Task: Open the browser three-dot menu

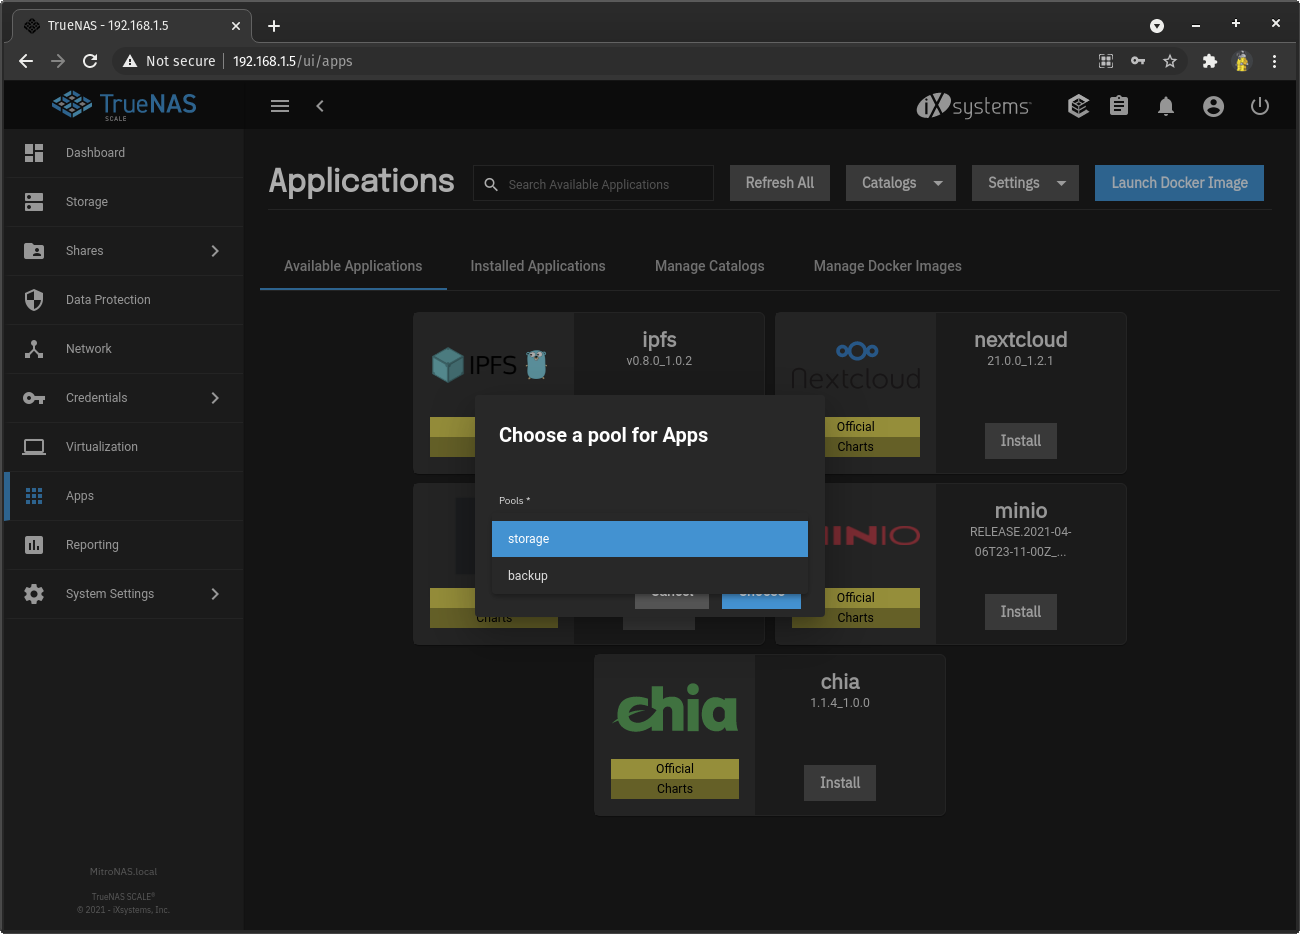Action: coord(1274,61)
